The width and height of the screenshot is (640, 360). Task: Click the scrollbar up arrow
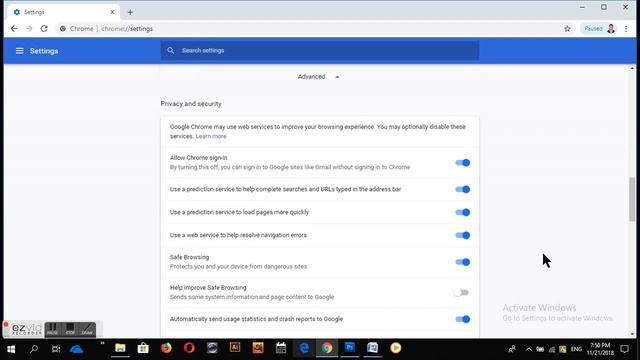click(x=632, y=69)
